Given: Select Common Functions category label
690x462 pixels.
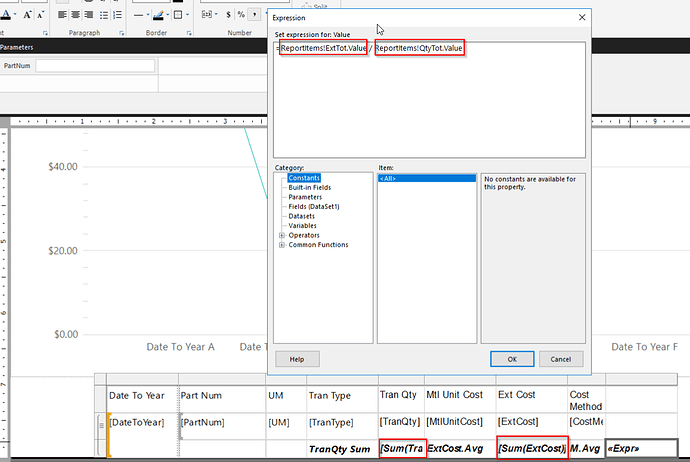Looking at the screenshot, I should pyautogui.click(x=318, y=245).
